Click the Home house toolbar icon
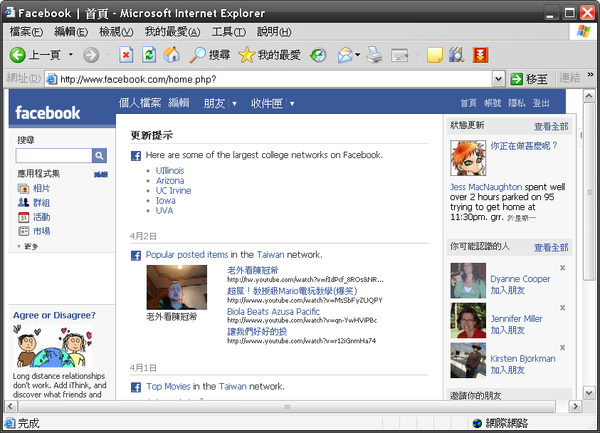The width and height of the screenshot is (600, 433). tap(171, 55)
